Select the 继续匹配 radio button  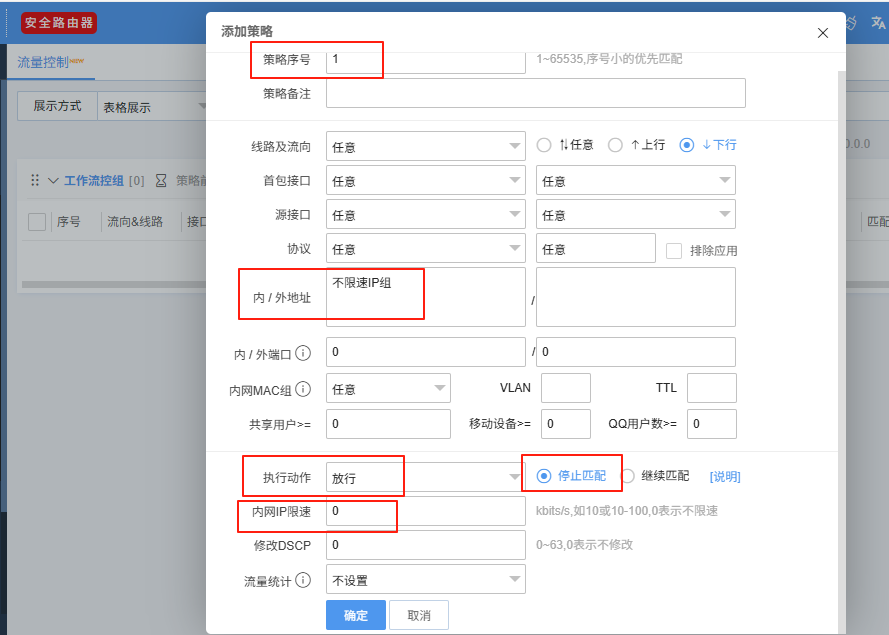[x=628, y=476]
